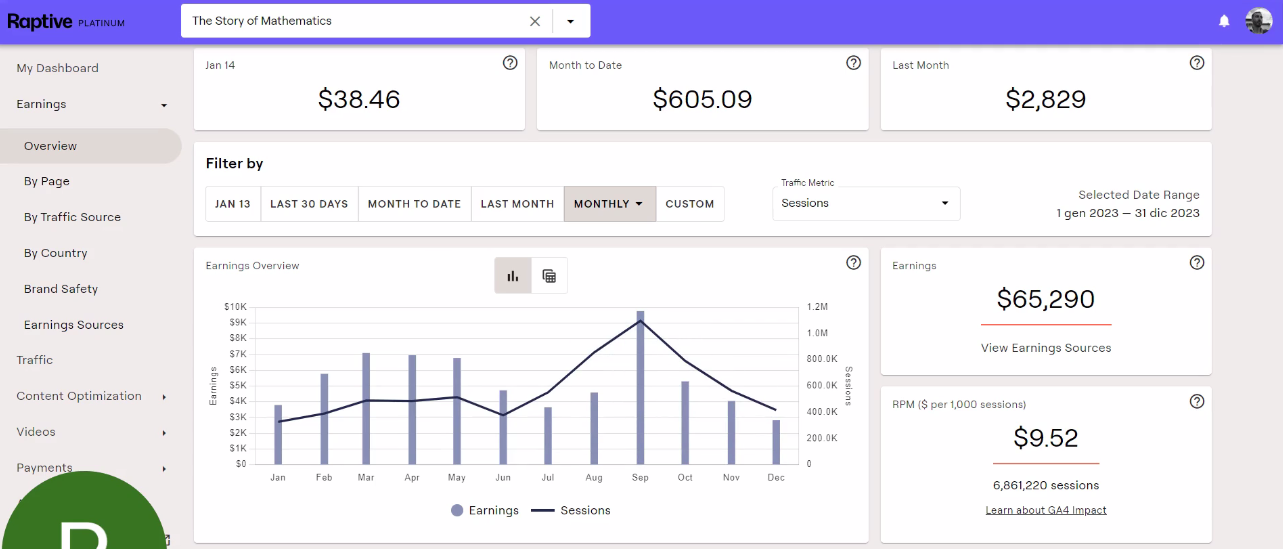Open Brand Safety page
1283x549 pixels.
point(61,289)
